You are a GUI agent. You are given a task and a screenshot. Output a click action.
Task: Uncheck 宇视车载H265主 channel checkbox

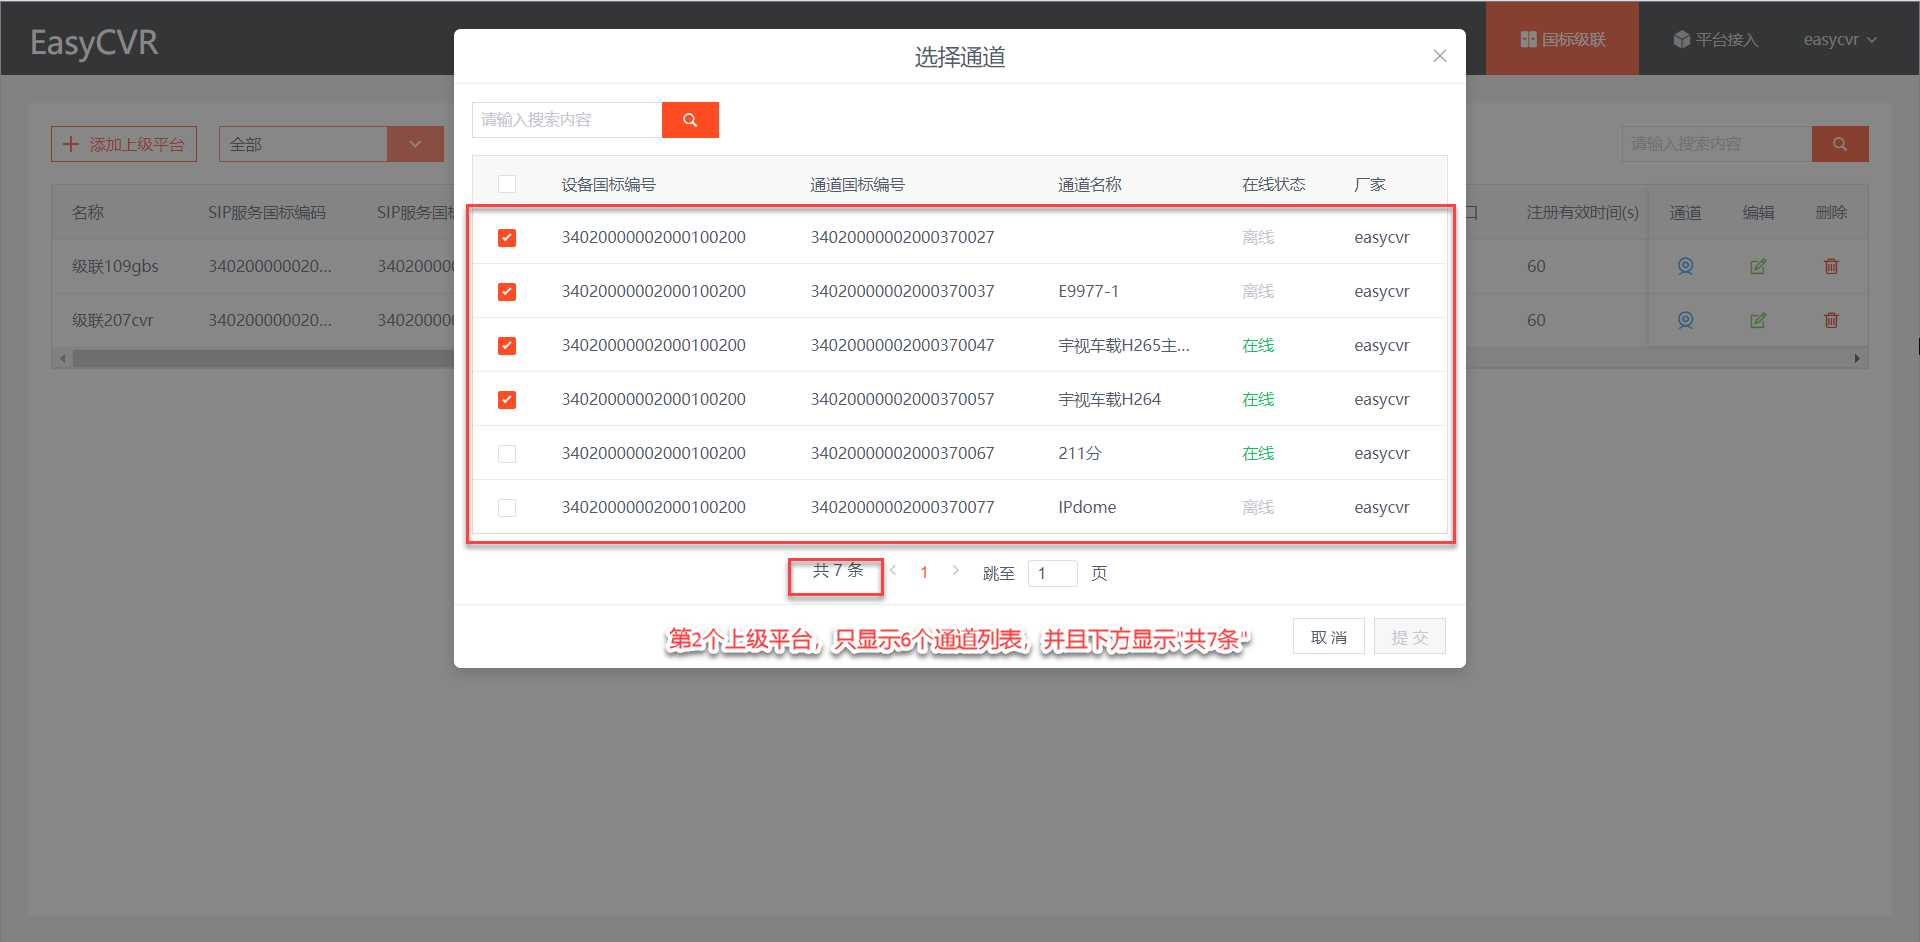[507, 346]
